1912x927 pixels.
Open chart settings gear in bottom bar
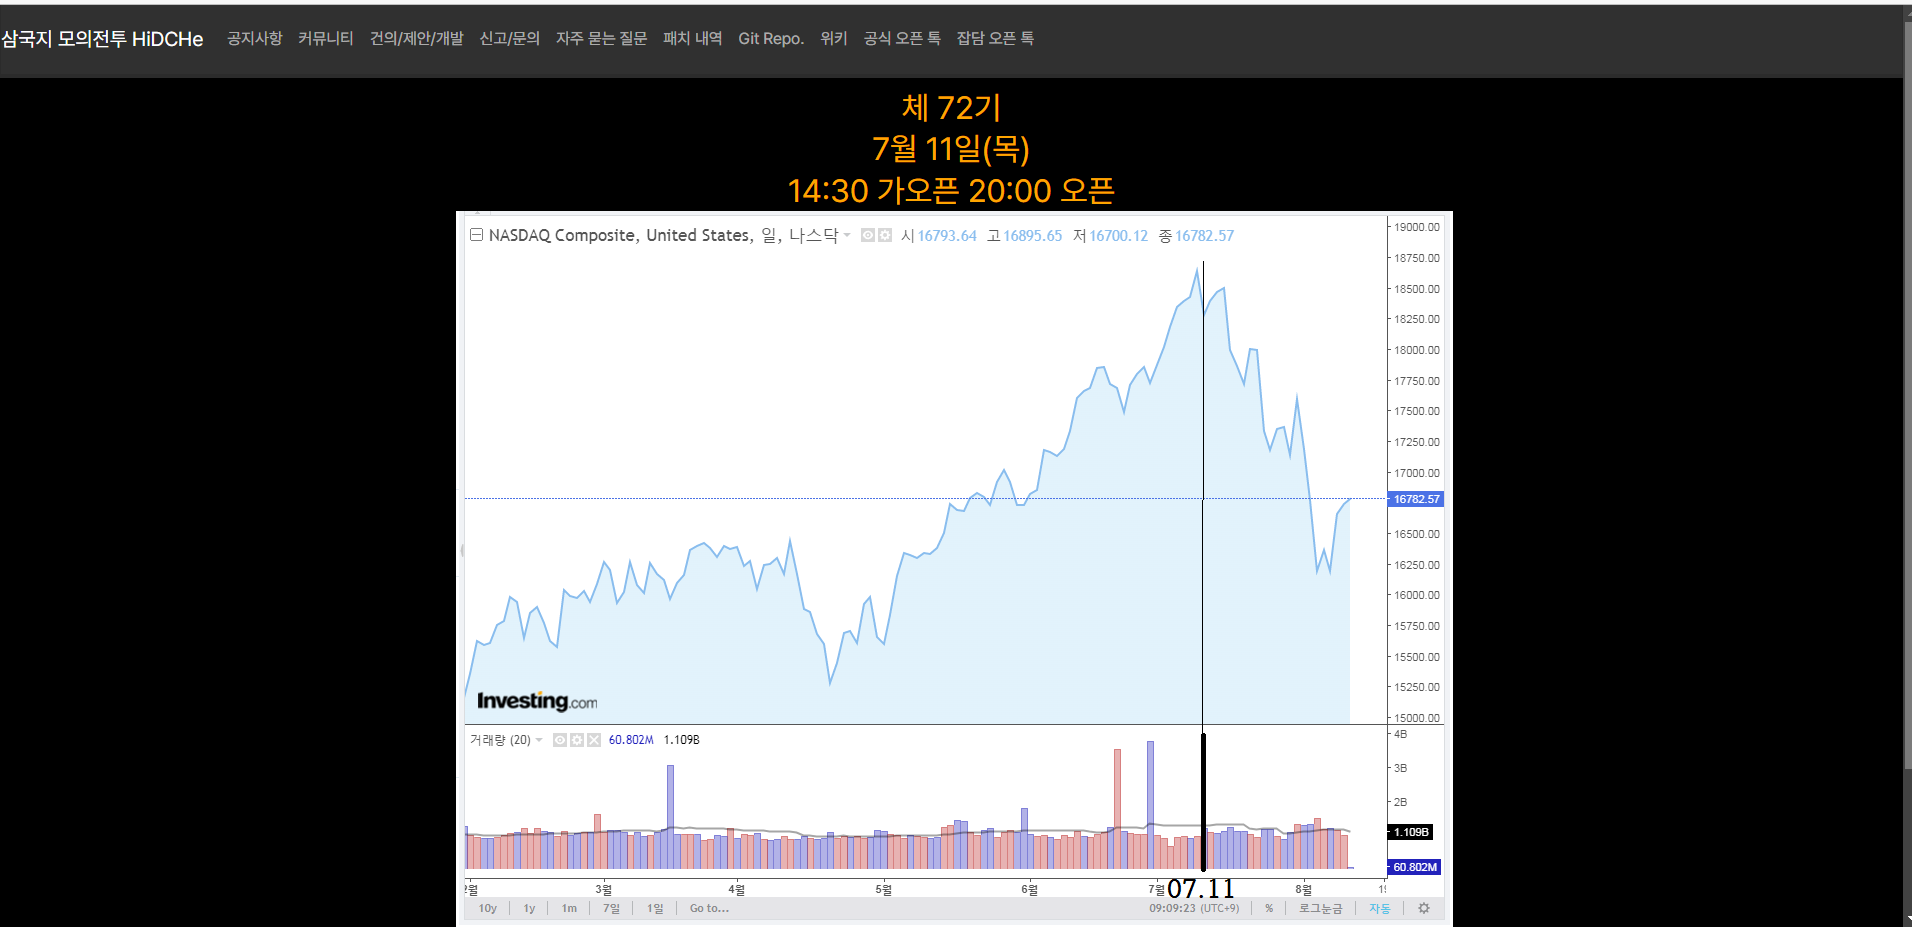coord(1424,908)
